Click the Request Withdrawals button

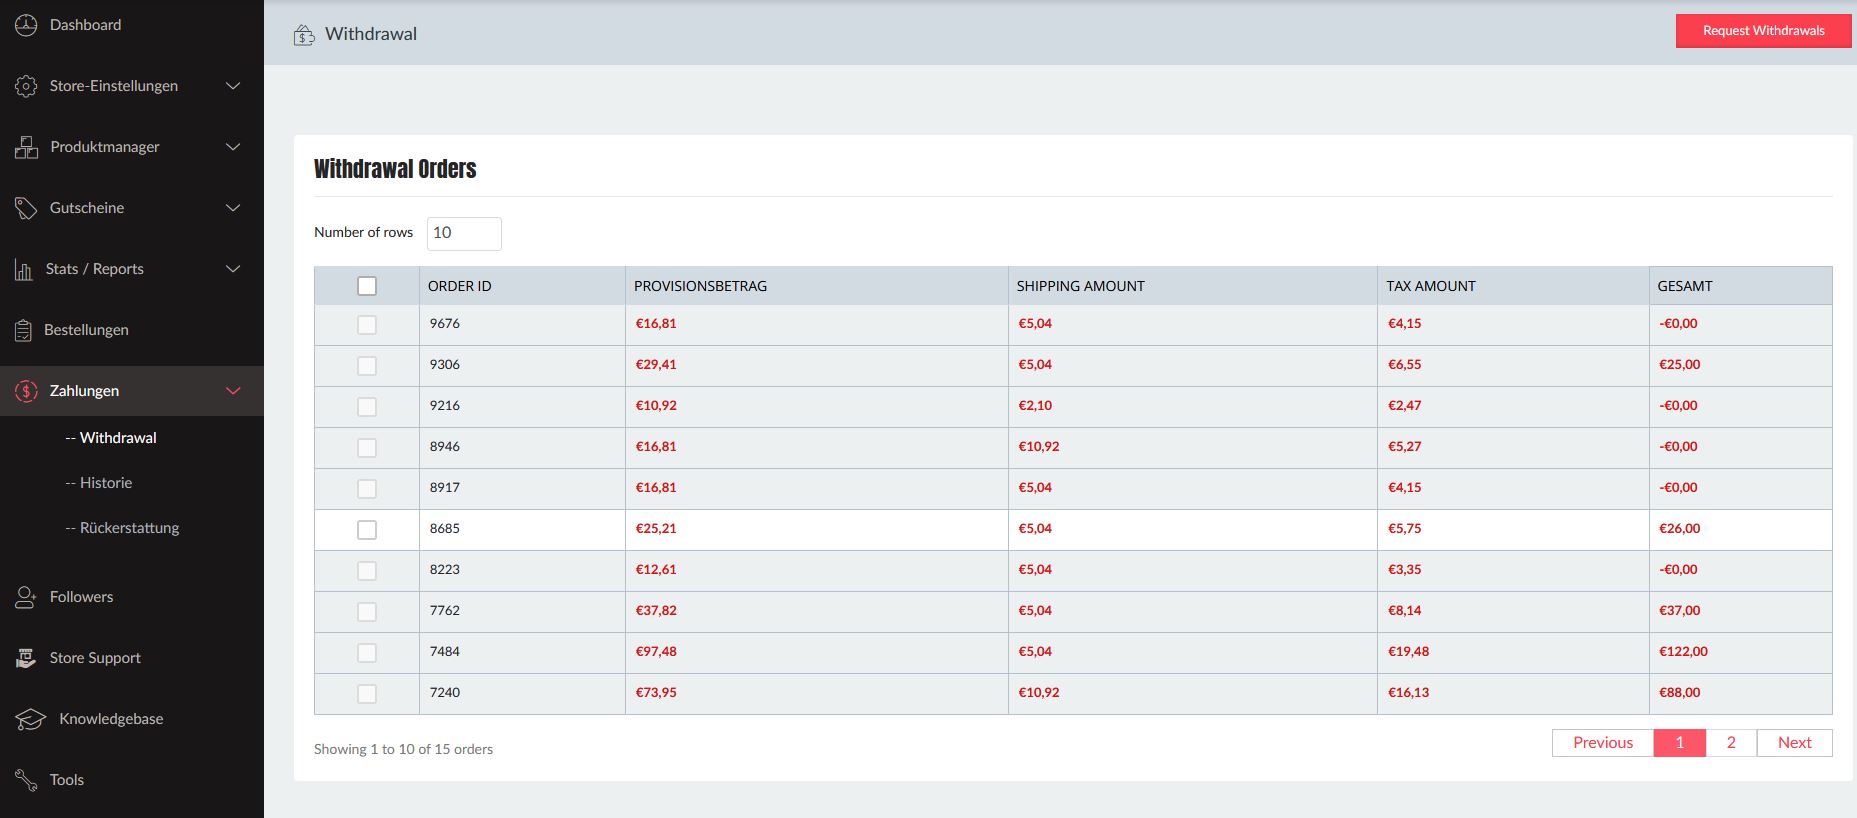click(x=1763, y=31)
